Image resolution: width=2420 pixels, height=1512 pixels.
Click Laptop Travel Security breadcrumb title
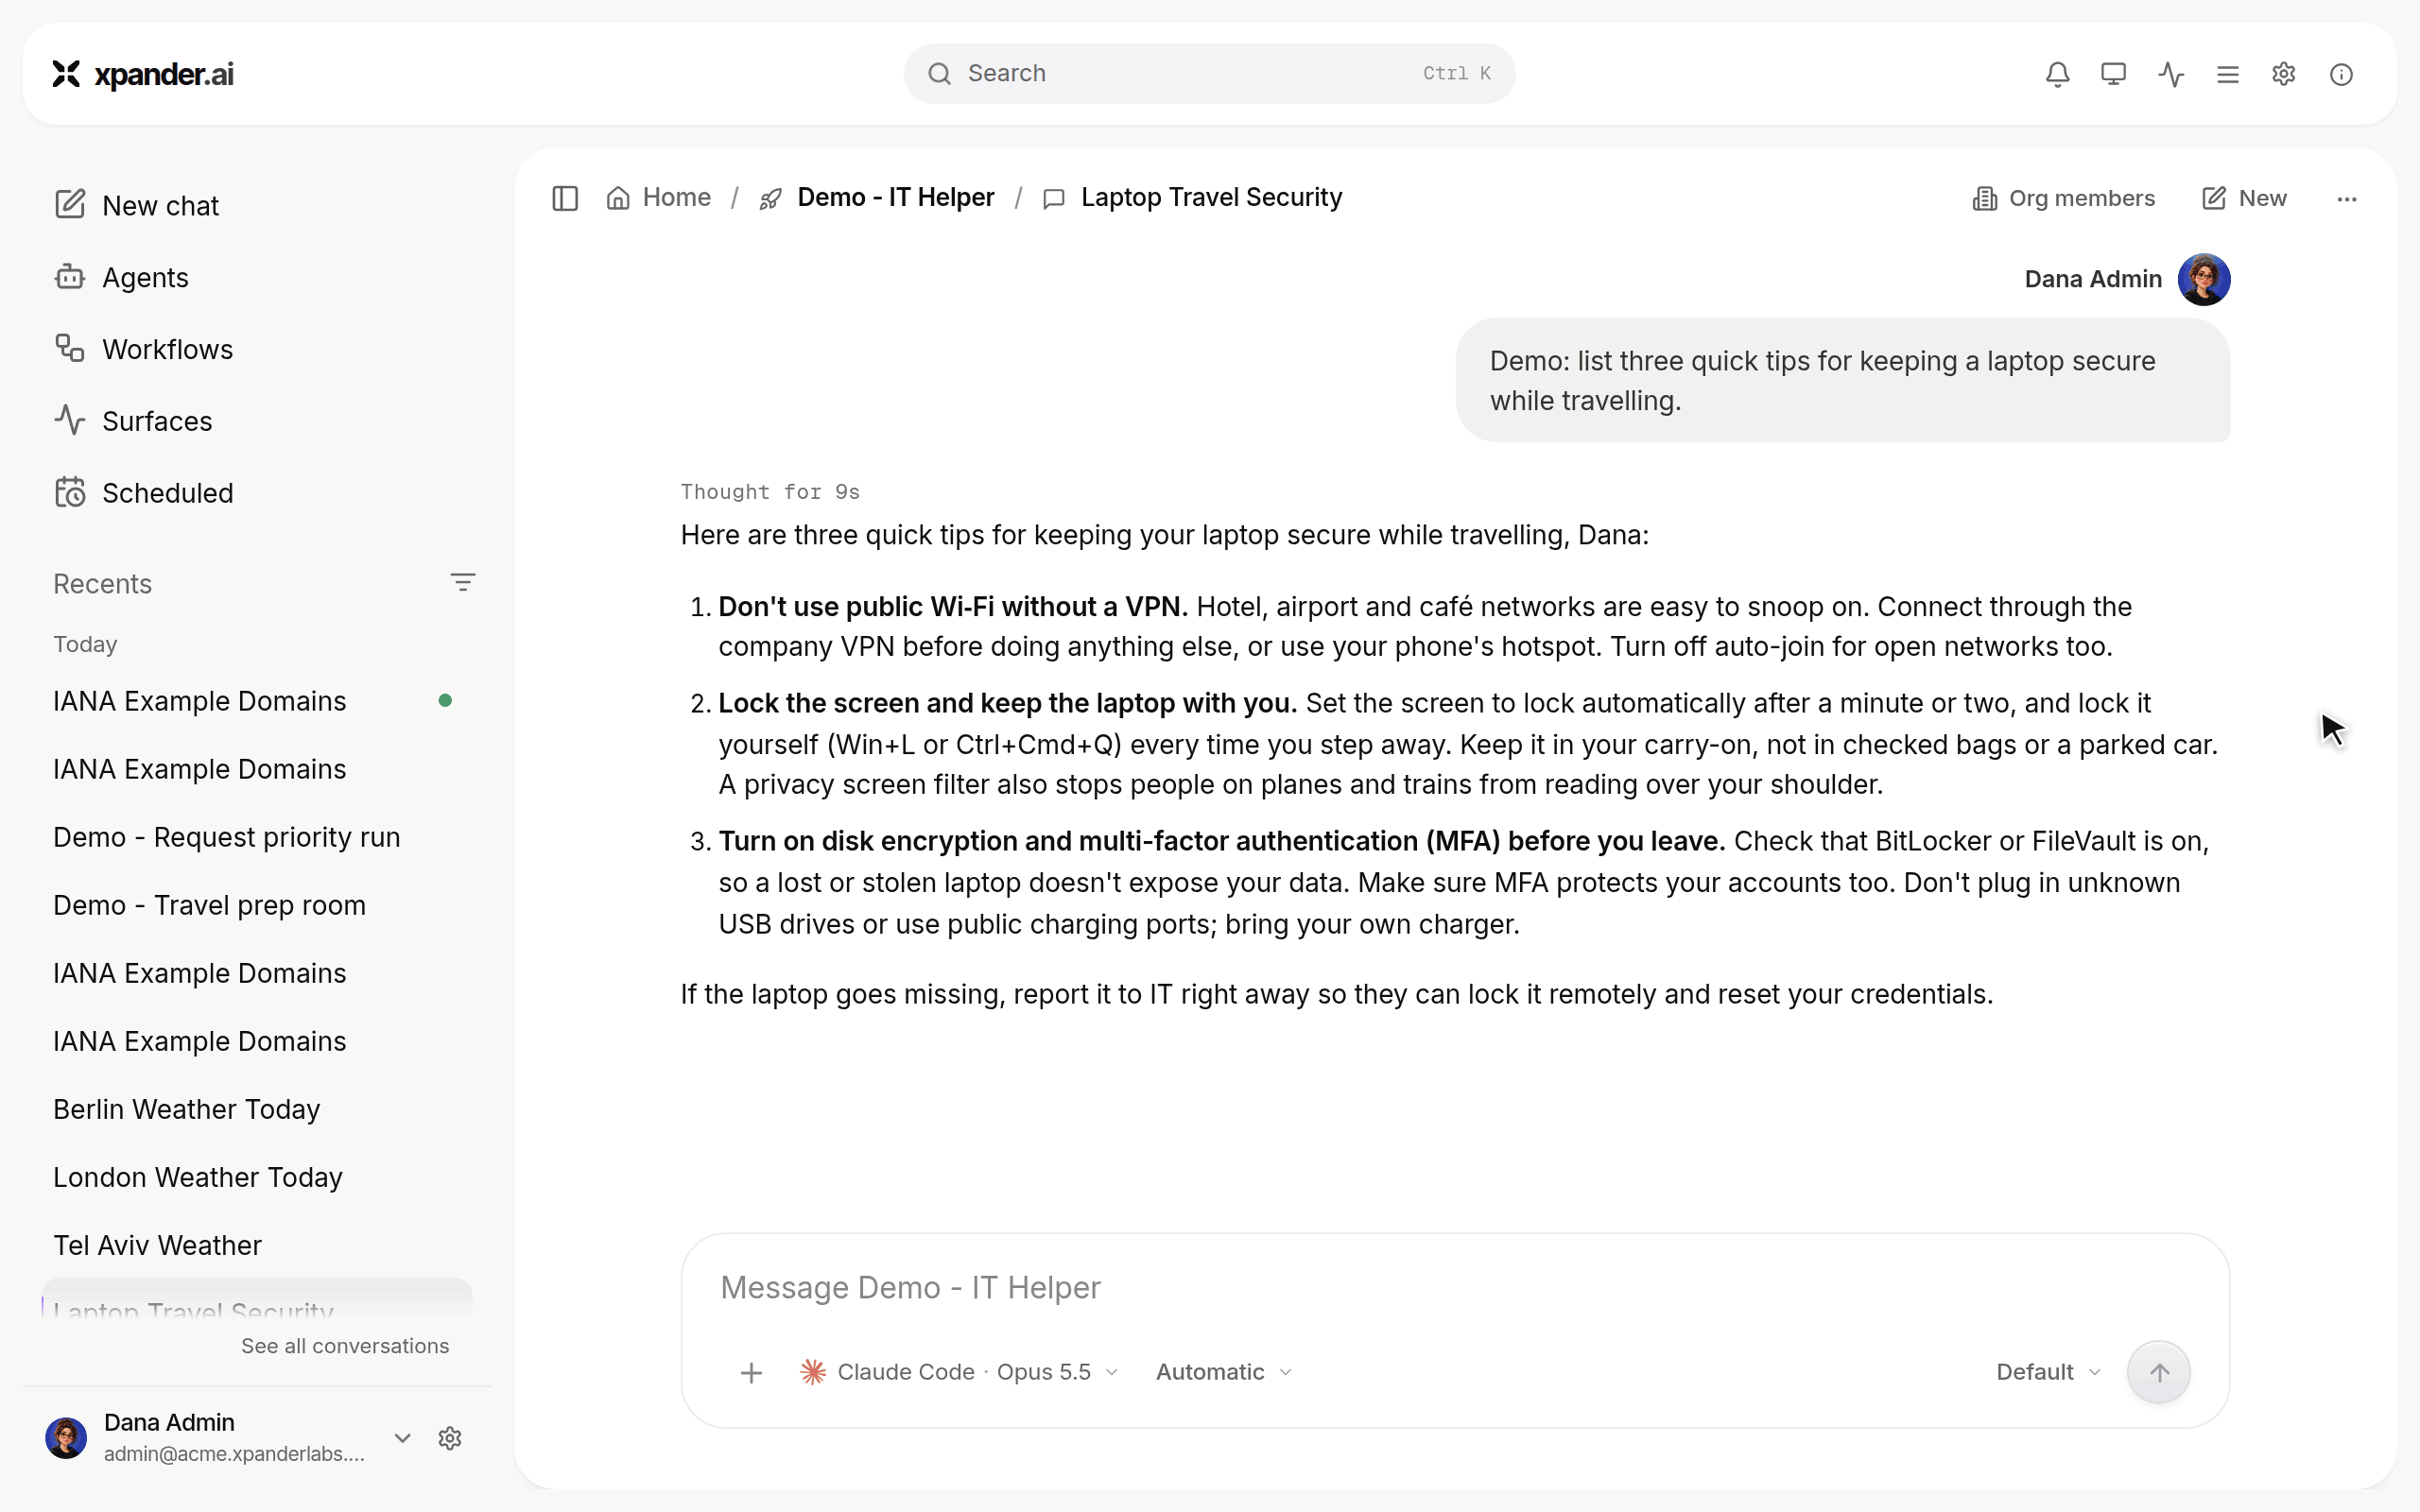coord(1211,198)
